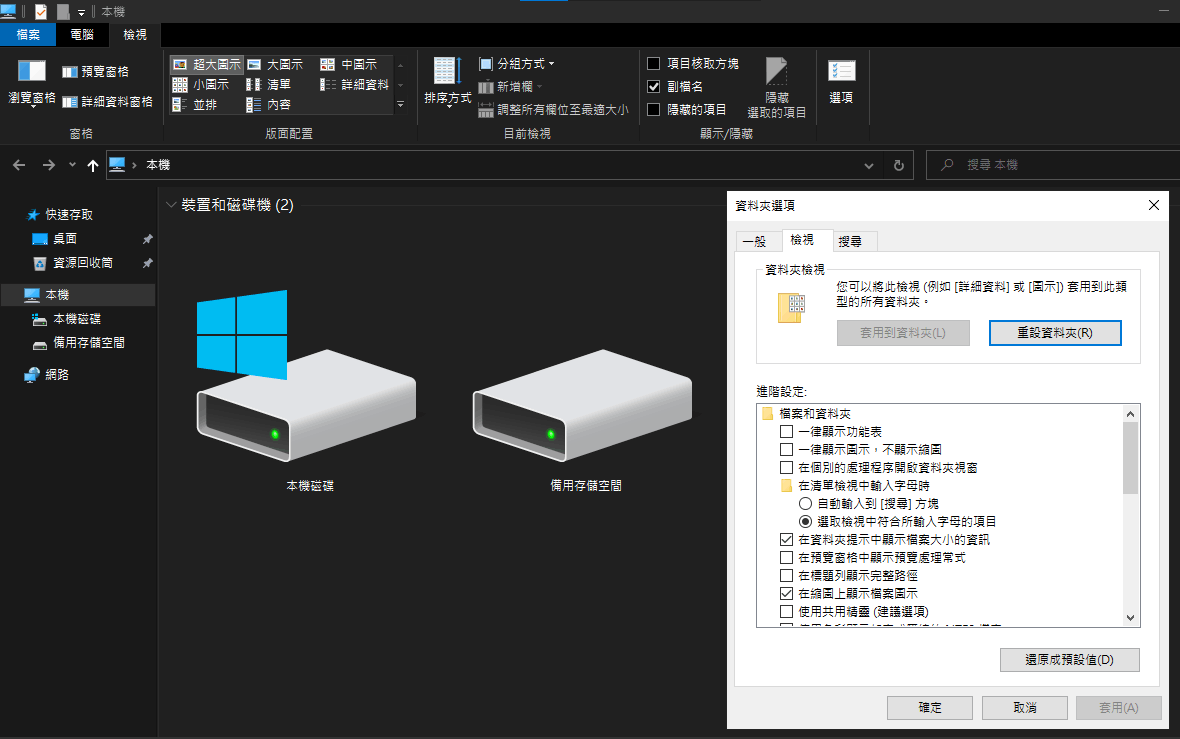The width and height of the screenshot is (1180, 739).
Task: Toggle the 預覽窗格 preview pane
Action: [95, 71]
